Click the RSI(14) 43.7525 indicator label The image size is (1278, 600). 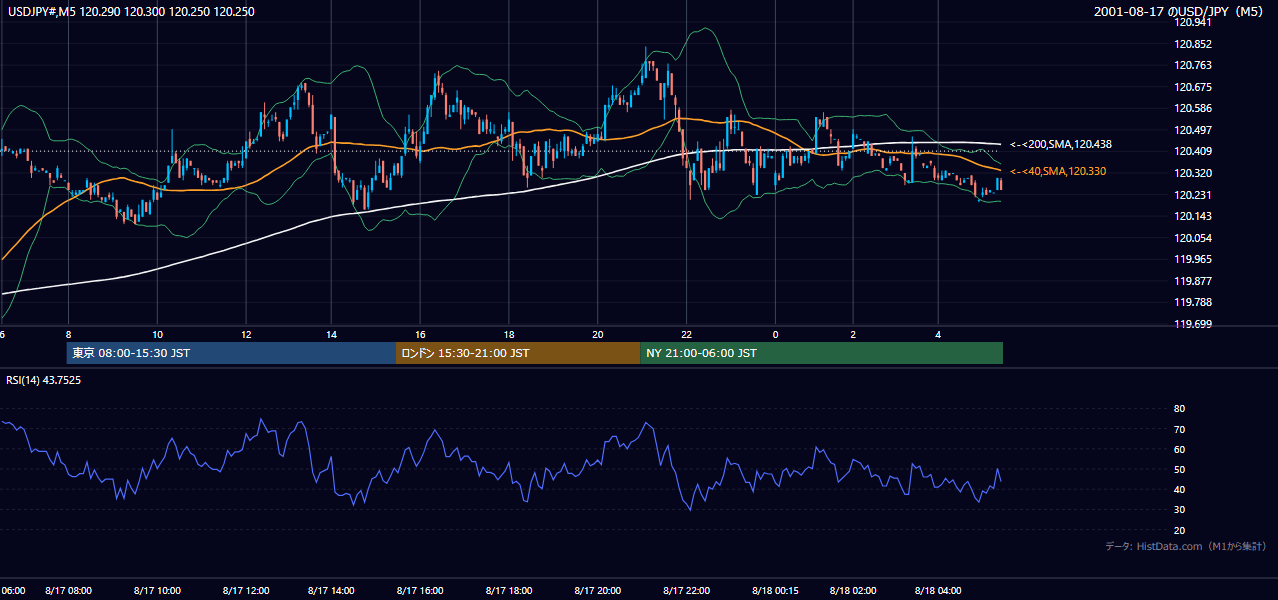pyautogui.click(x=43, y=380)
